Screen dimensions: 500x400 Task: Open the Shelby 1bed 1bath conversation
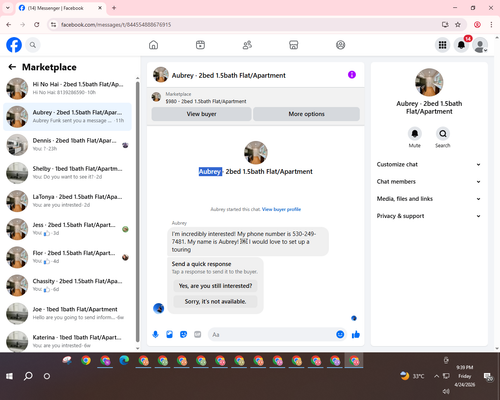(x=67, y=173)
